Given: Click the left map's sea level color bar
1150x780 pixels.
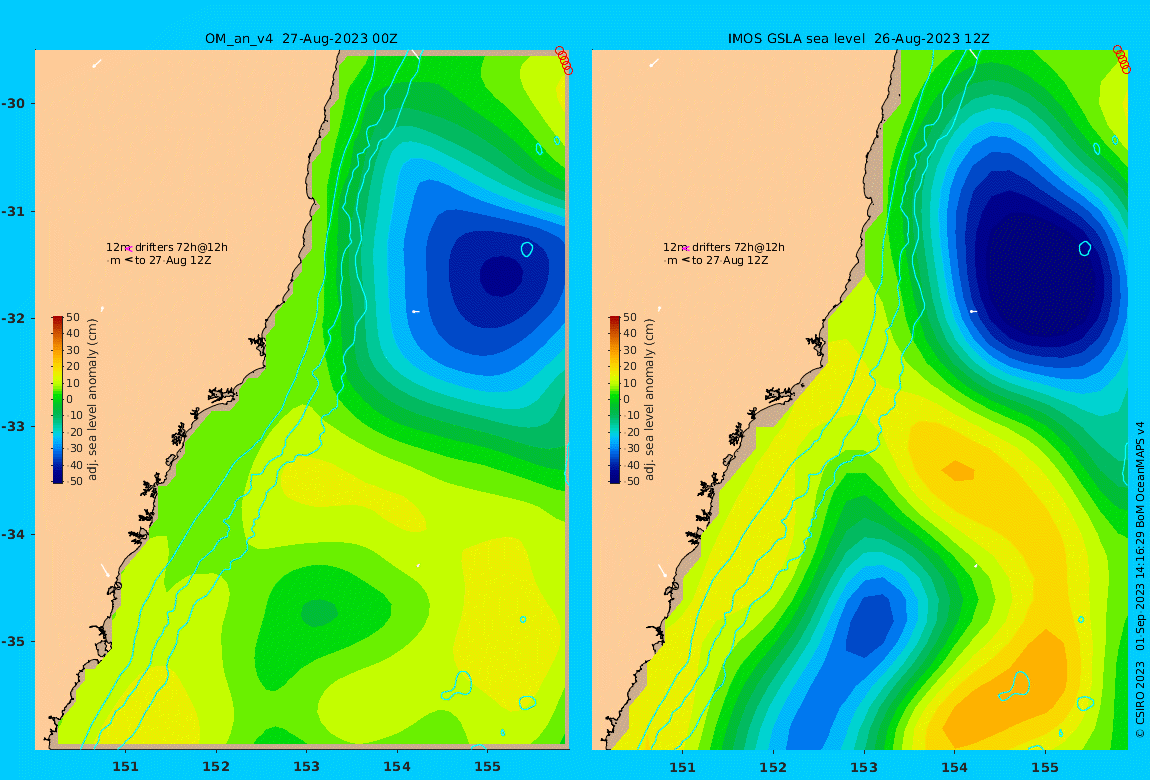Looking at the screenshot, I should [x=58, y=400].
